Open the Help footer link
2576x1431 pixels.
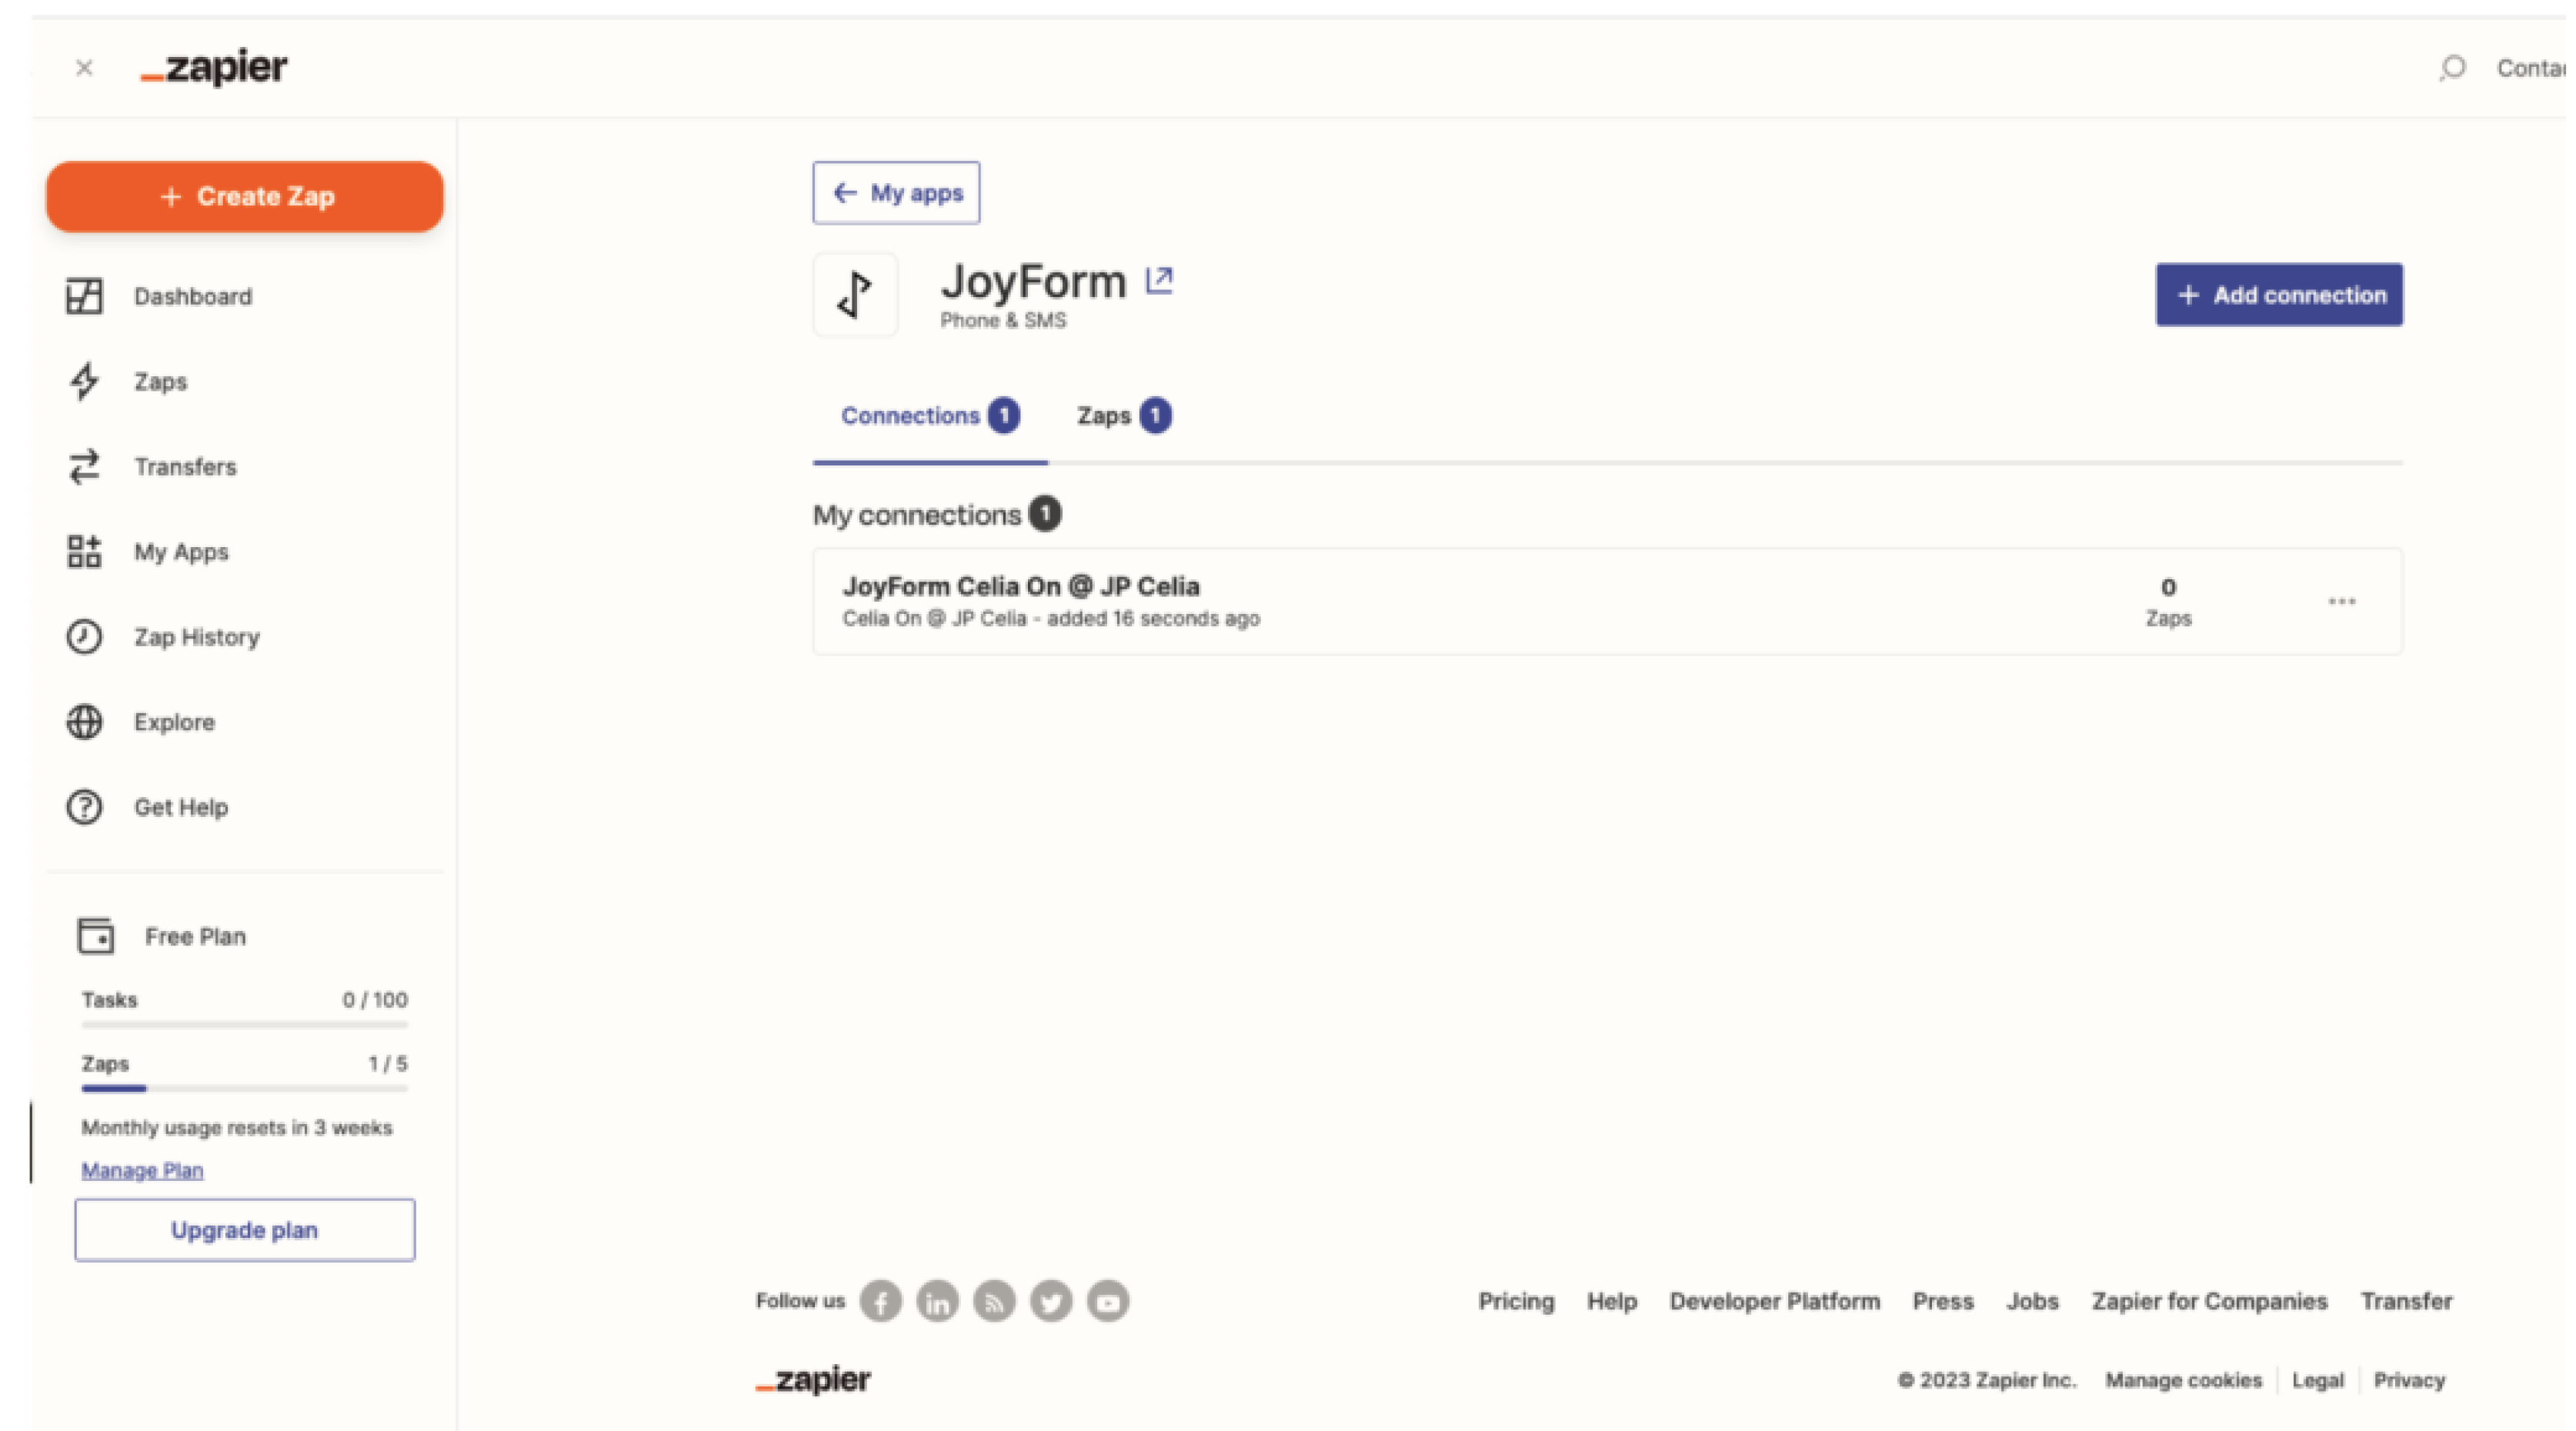[1612, 1301]
